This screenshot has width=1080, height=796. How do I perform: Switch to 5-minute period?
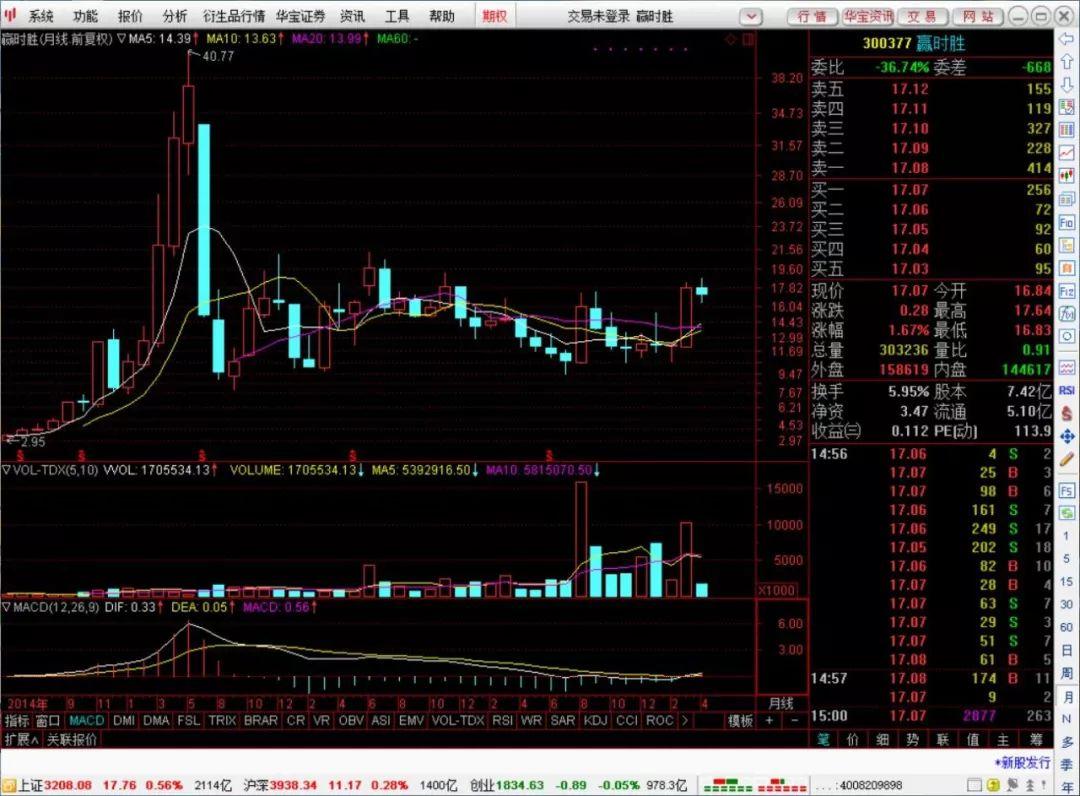click(x=1066, y=558)
